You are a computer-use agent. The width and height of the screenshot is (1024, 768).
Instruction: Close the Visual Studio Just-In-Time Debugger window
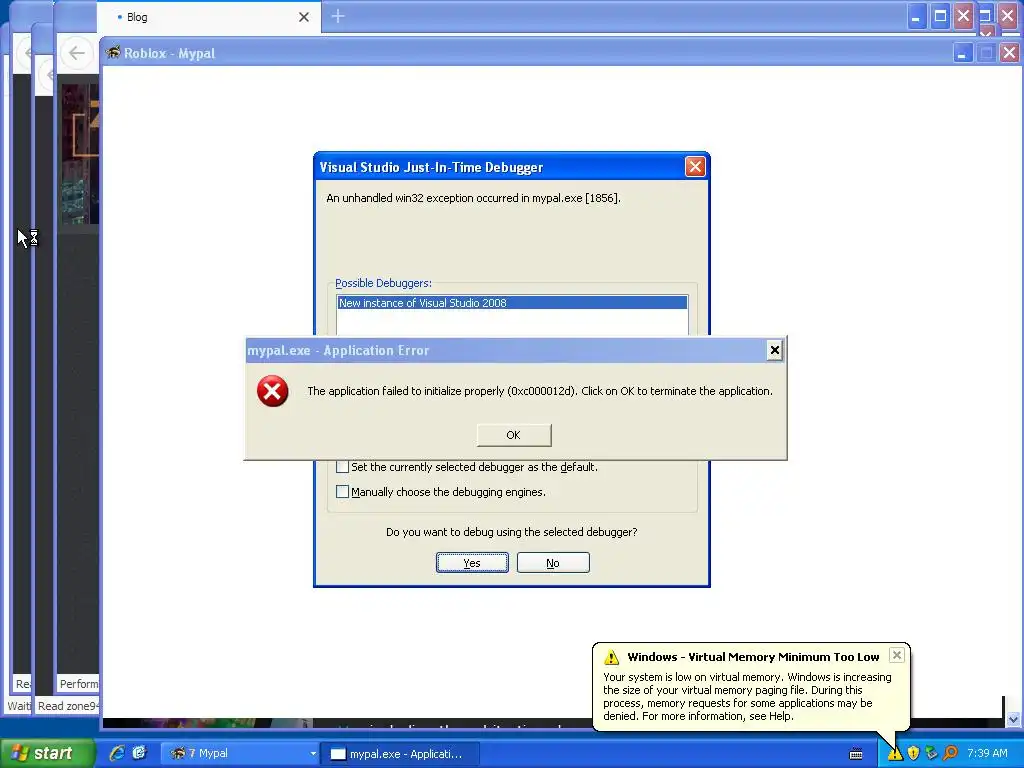[695, 167]
